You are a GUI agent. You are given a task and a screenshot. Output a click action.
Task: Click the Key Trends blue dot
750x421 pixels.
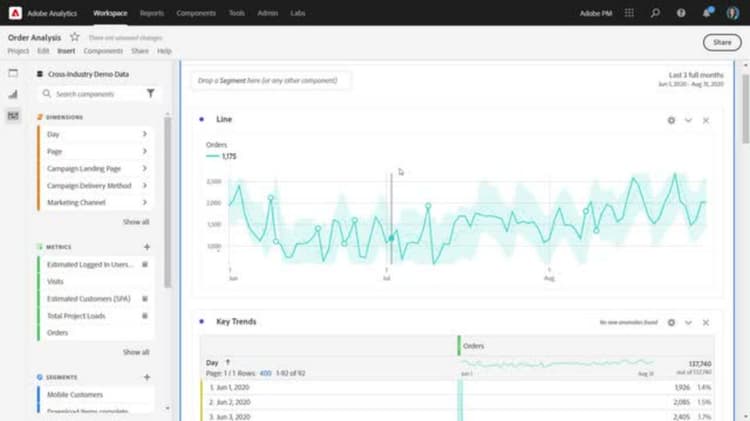pos(201,321)
